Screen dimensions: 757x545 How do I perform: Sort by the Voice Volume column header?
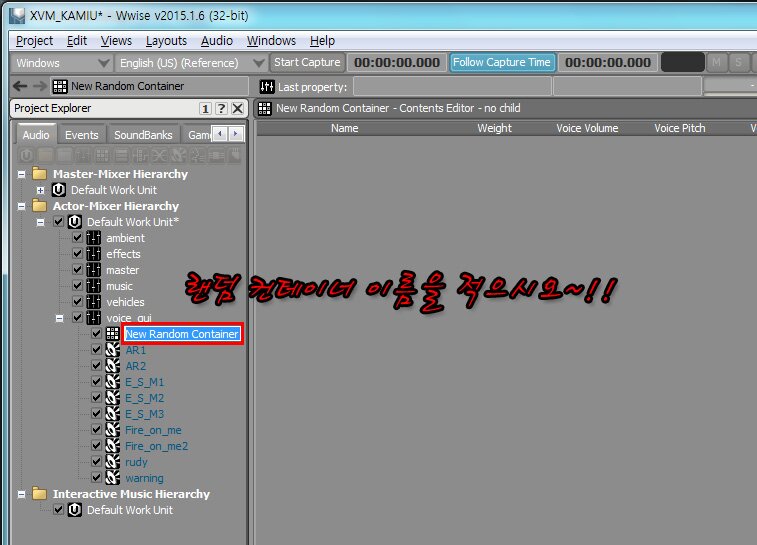tap(587, 128)
